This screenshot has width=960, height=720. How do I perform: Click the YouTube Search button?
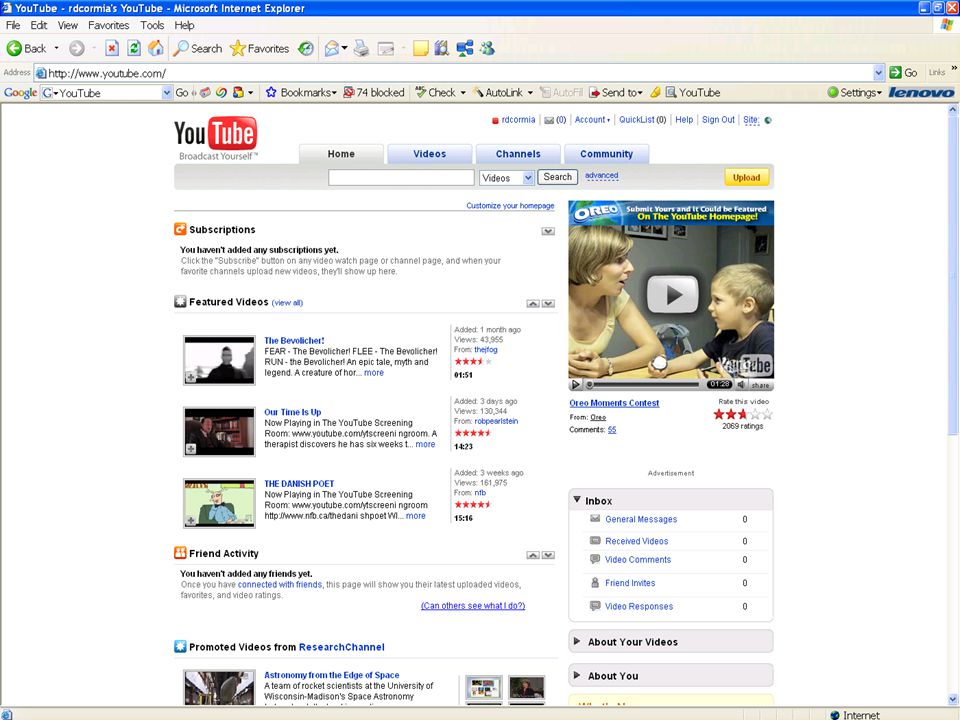pyautogui.click(x=557, y=177)
